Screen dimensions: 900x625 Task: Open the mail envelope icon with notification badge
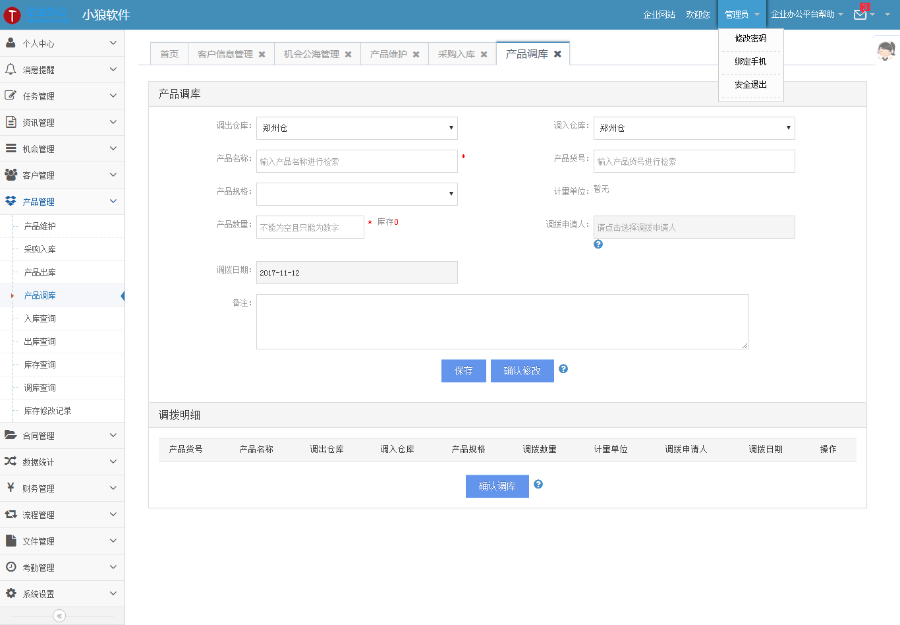pos(858,15)
